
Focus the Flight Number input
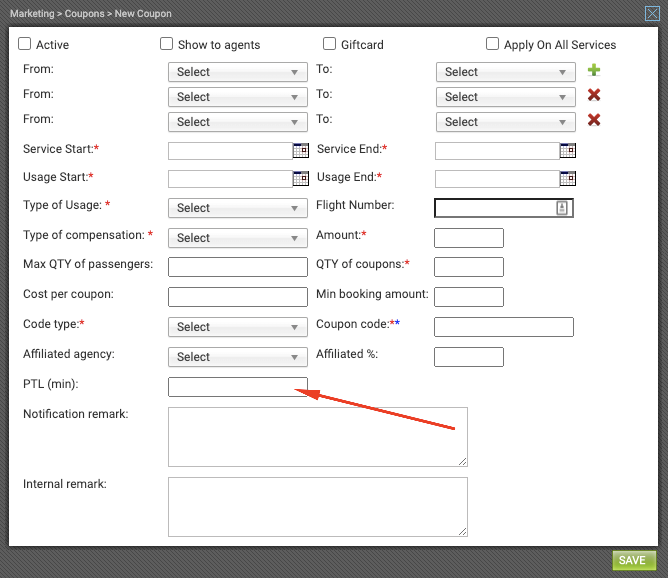(504, 208)
